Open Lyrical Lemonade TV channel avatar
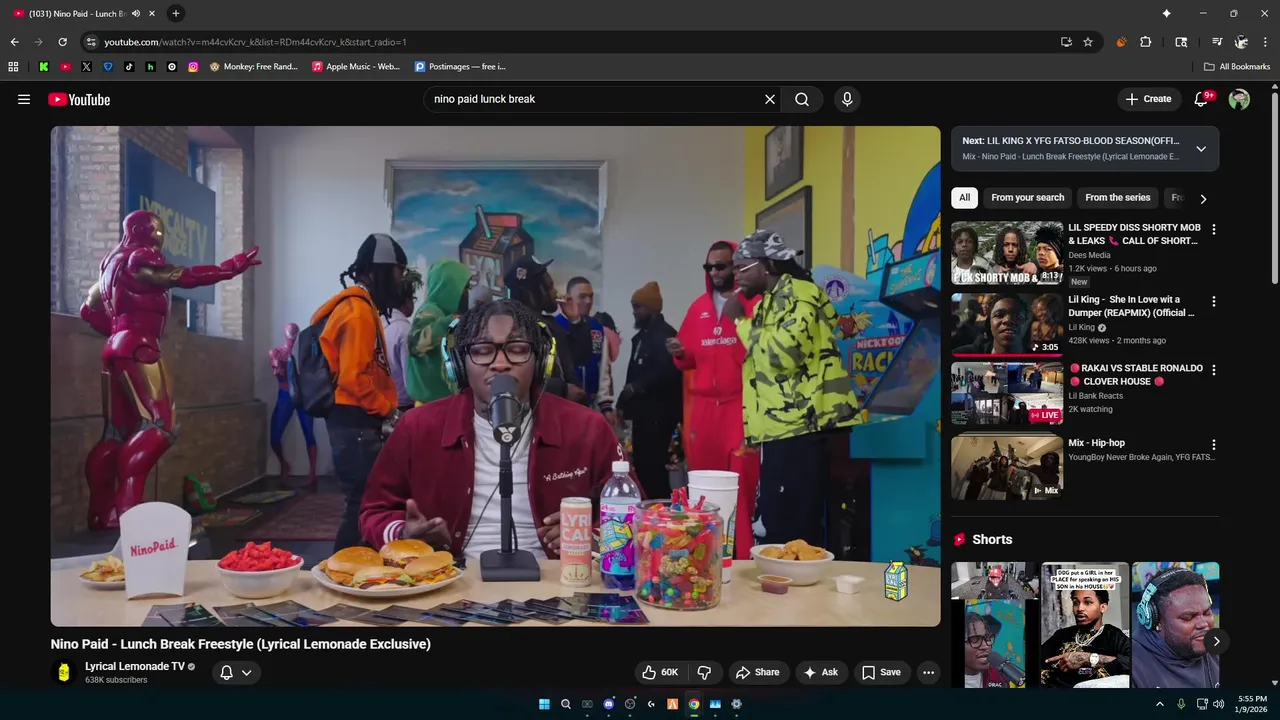 (x=64, y=672)
